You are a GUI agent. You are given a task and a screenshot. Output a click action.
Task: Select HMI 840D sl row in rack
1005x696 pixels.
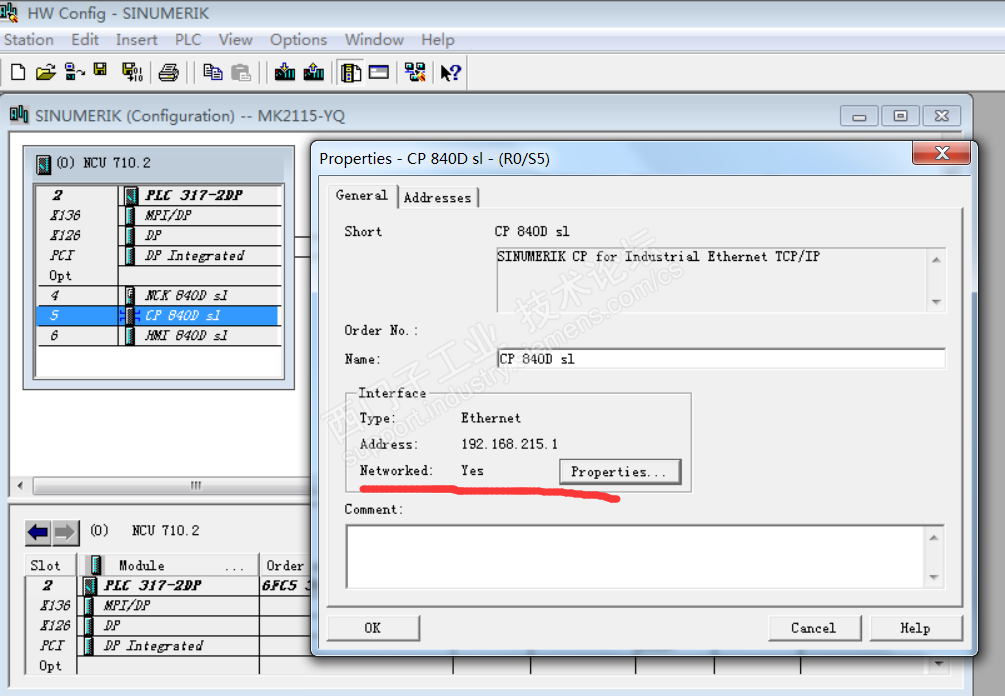pyautogui.click(x=159, y=335)
